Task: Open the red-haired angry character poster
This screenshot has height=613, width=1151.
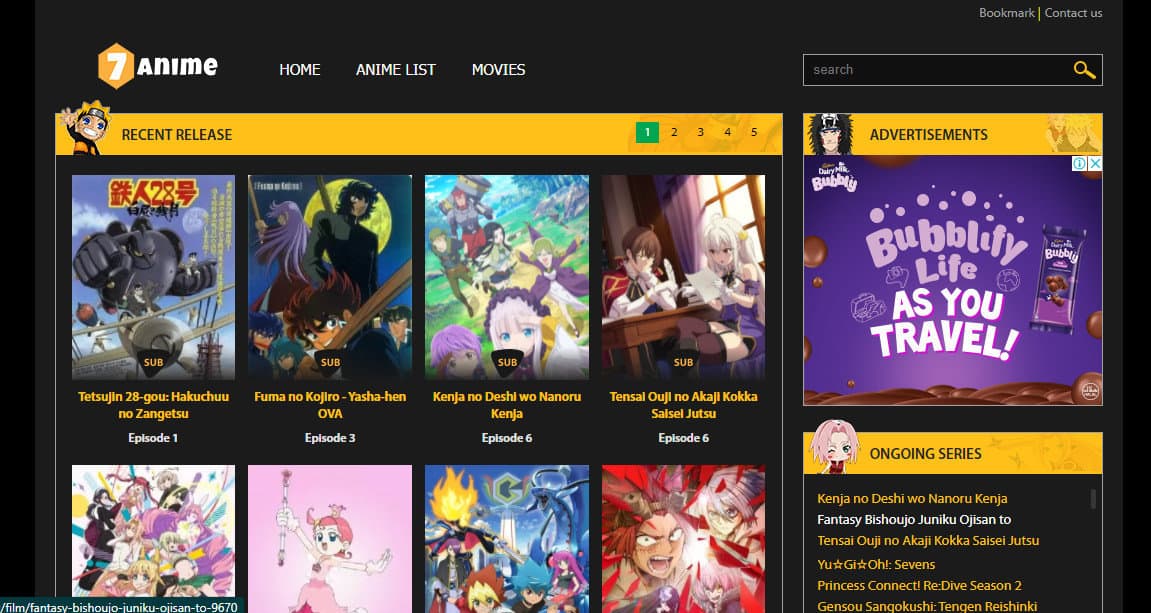Action: pyautogui.click(x=683, y=539)
